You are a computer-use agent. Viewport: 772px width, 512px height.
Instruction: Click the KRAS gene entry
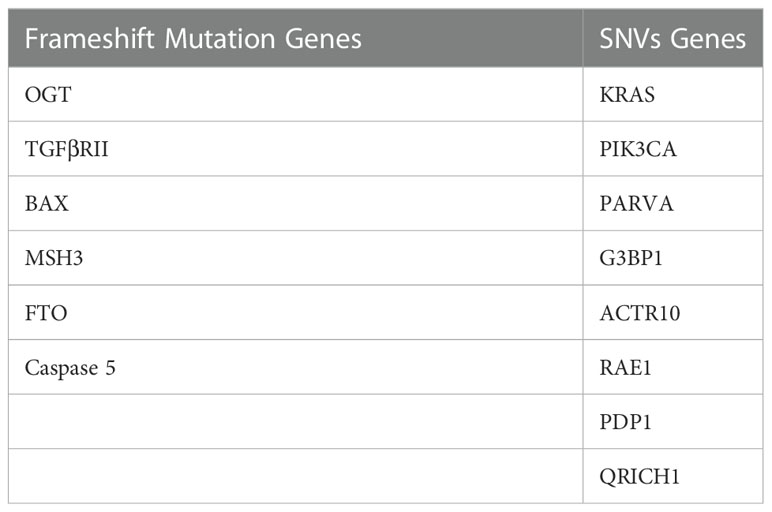627,95
